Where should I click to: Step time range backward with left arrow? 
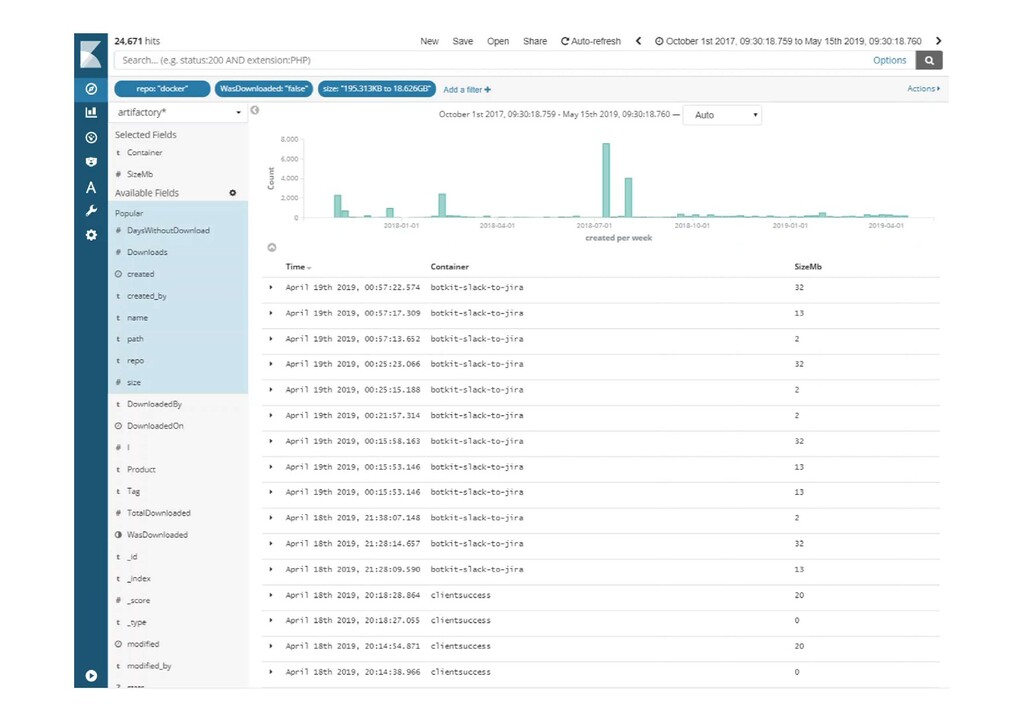[x=639, y=41]
